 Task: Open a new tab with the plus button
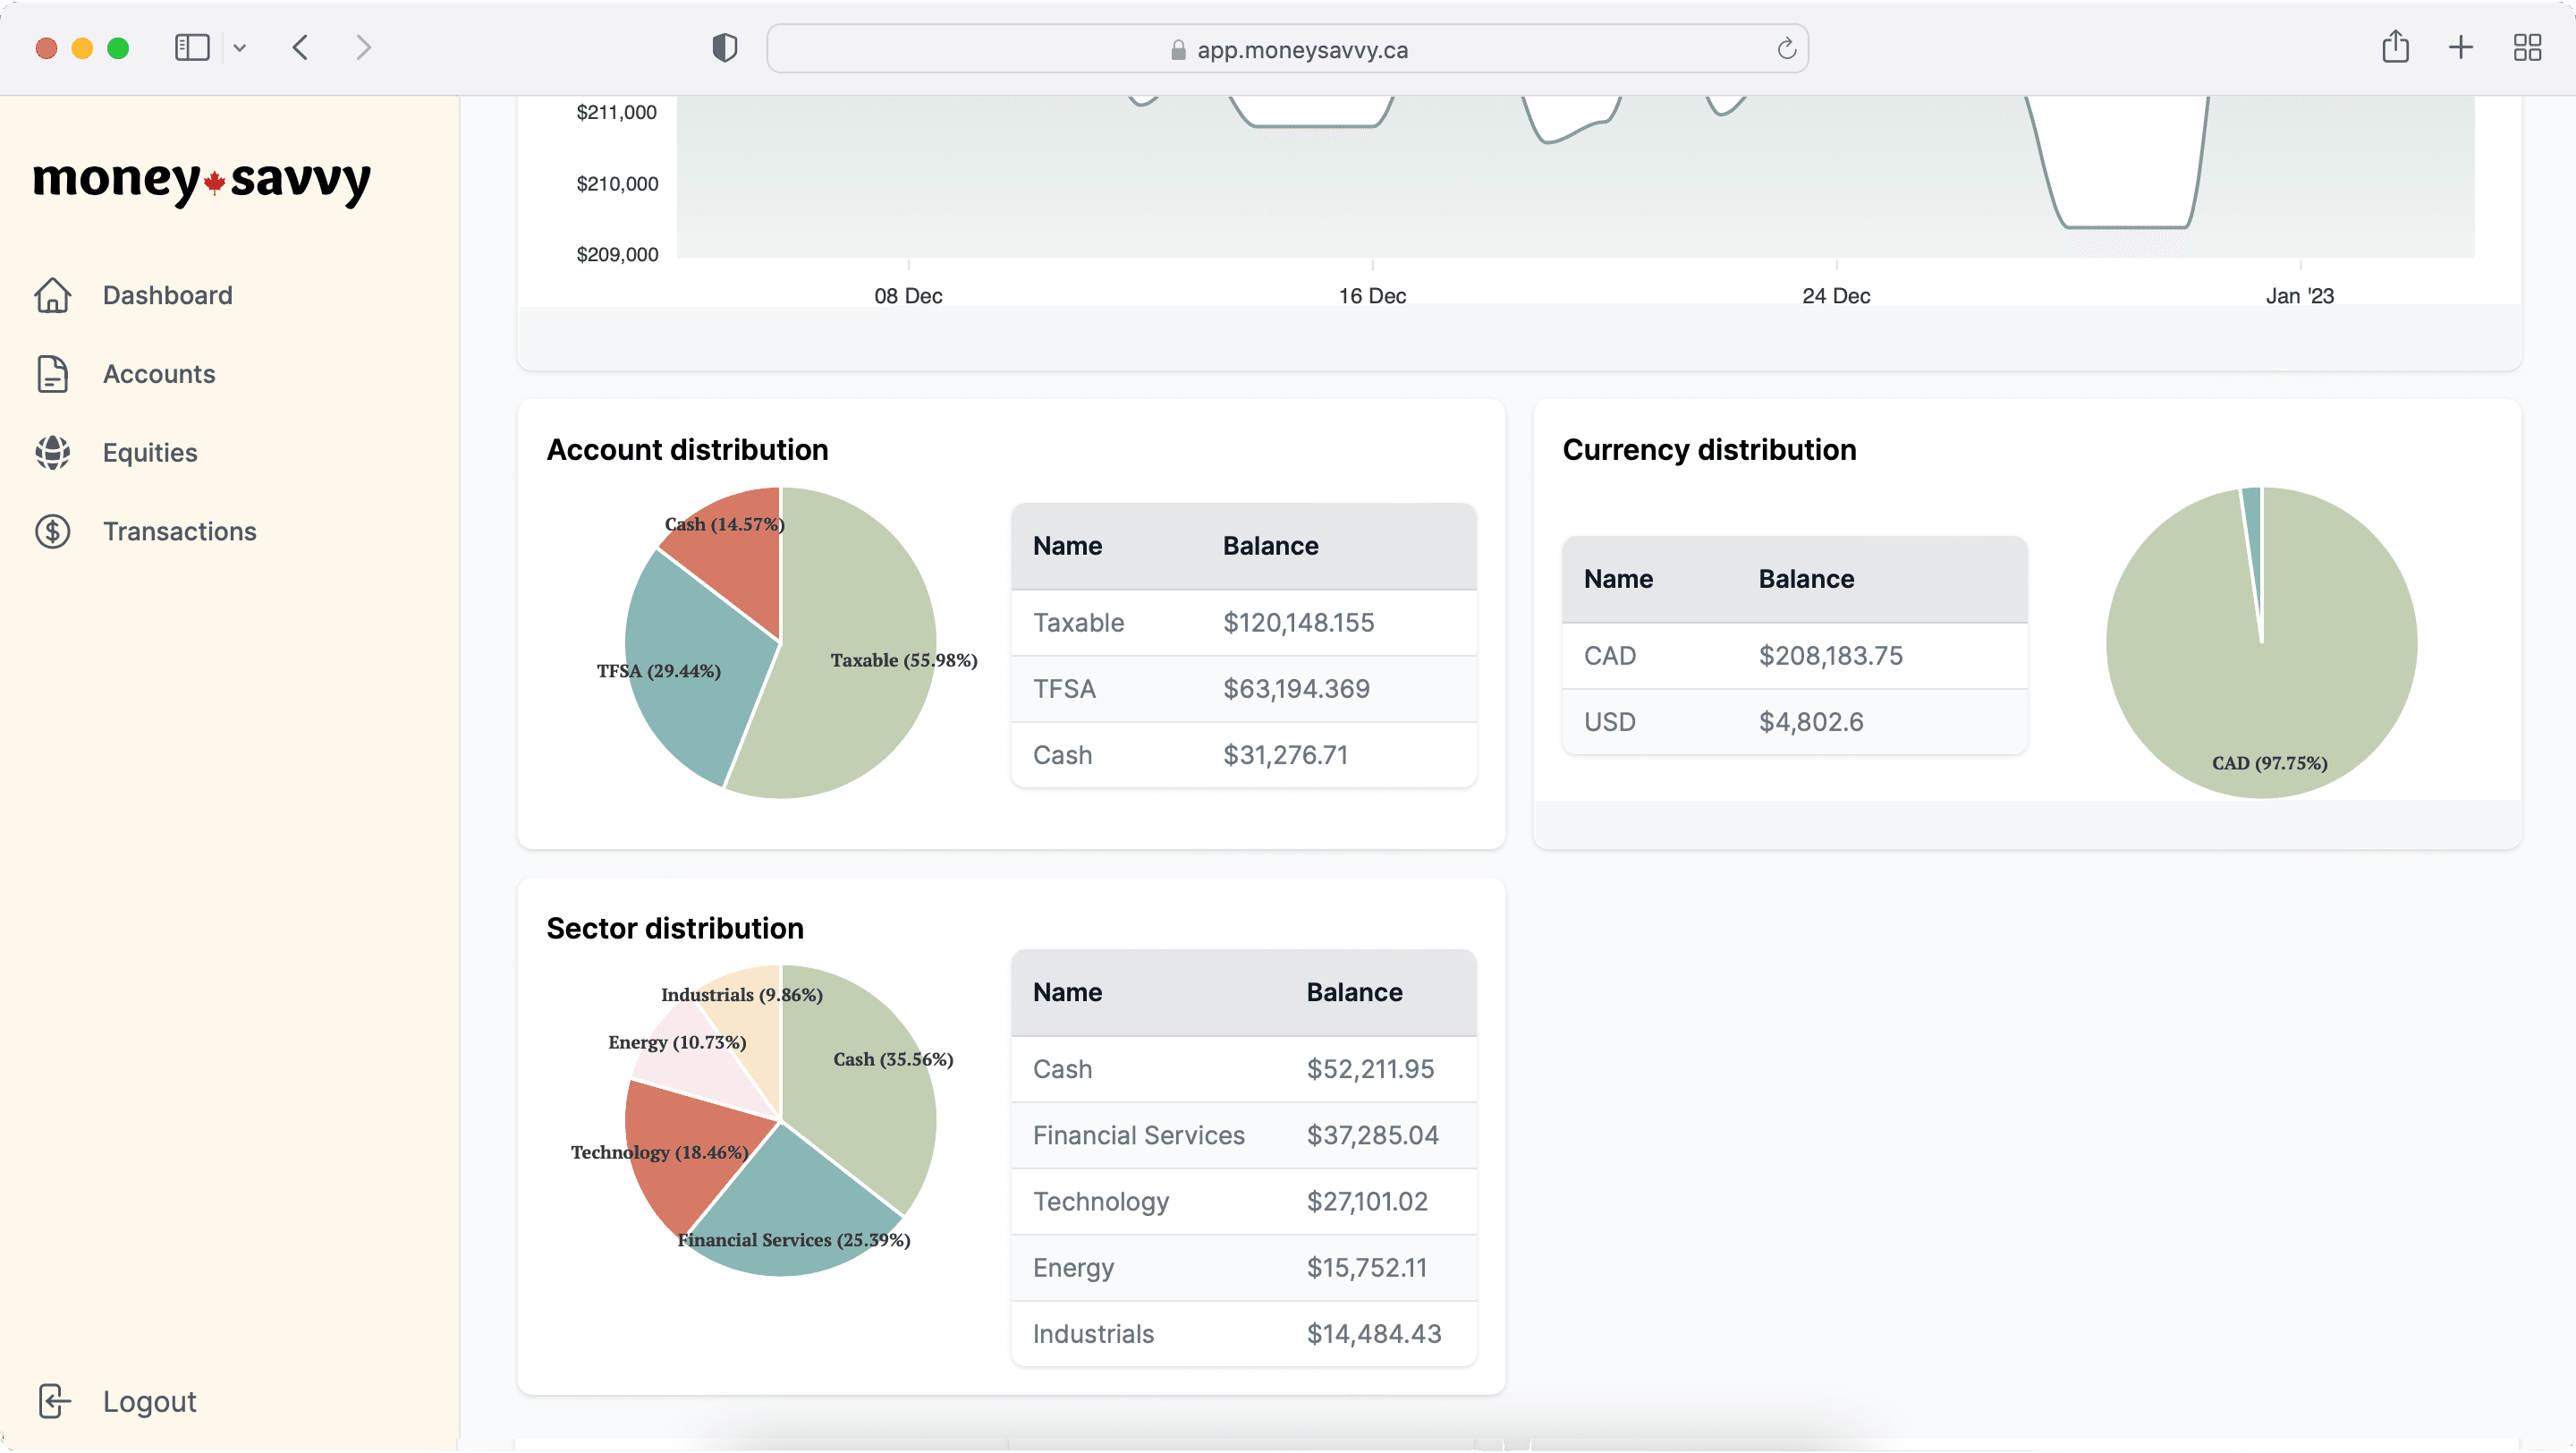pyautogui.click(x=2461, y=47)
